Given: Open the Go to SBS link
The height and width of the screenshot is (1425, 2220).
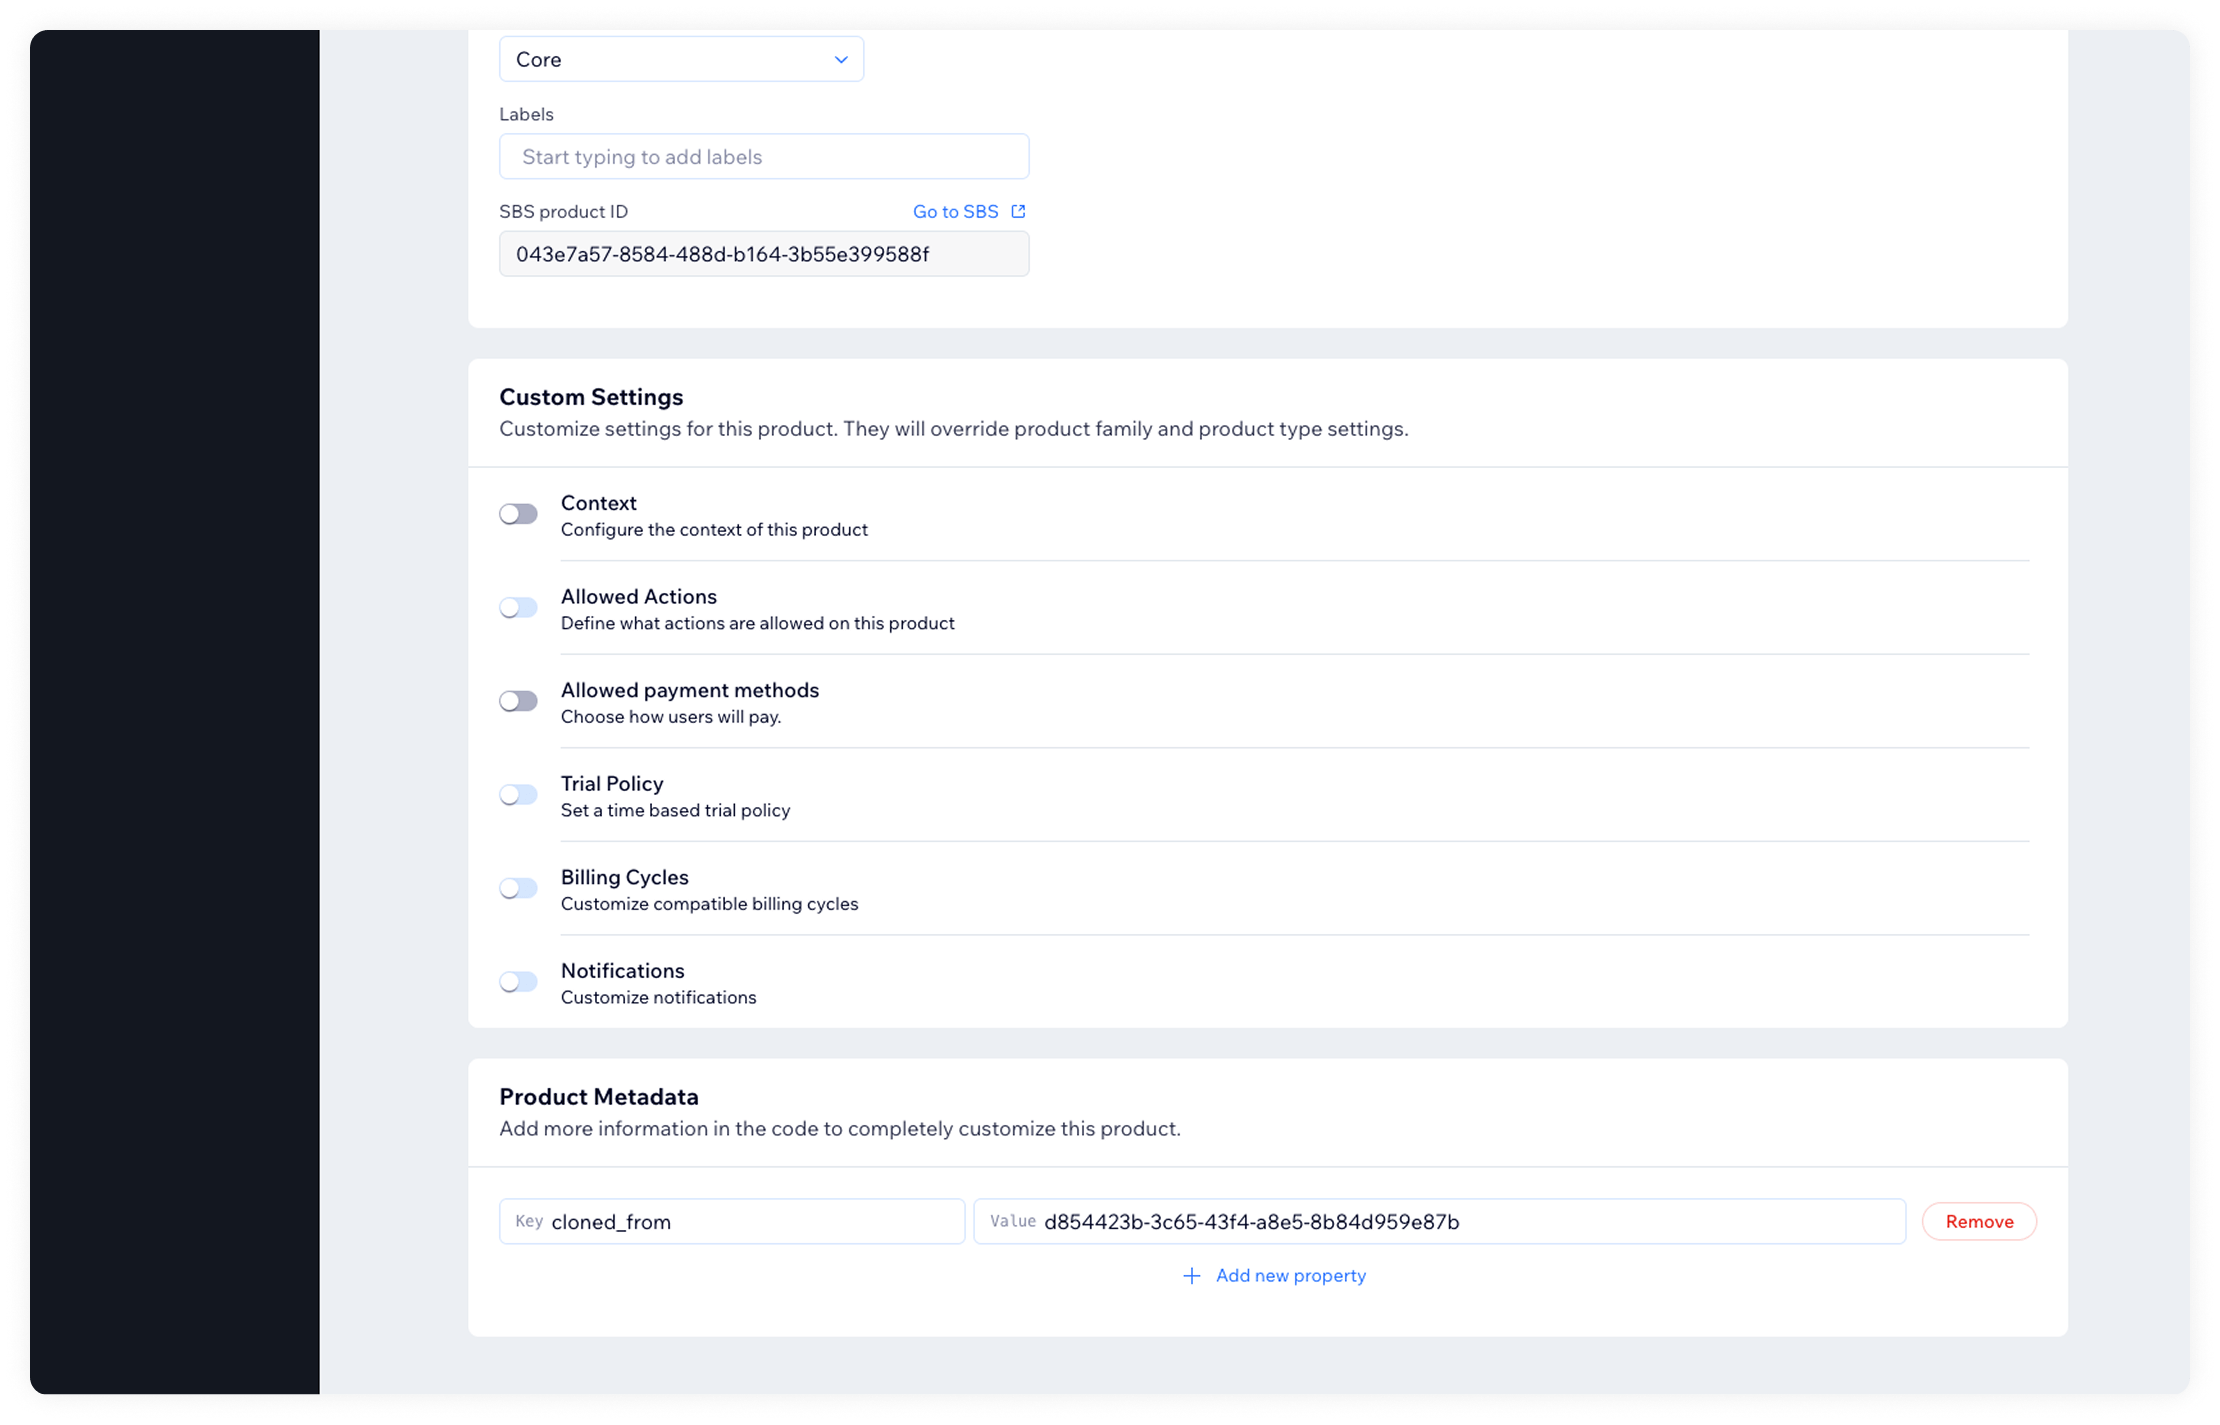Looking at the screenshot, I should click(x=956, y=211).
